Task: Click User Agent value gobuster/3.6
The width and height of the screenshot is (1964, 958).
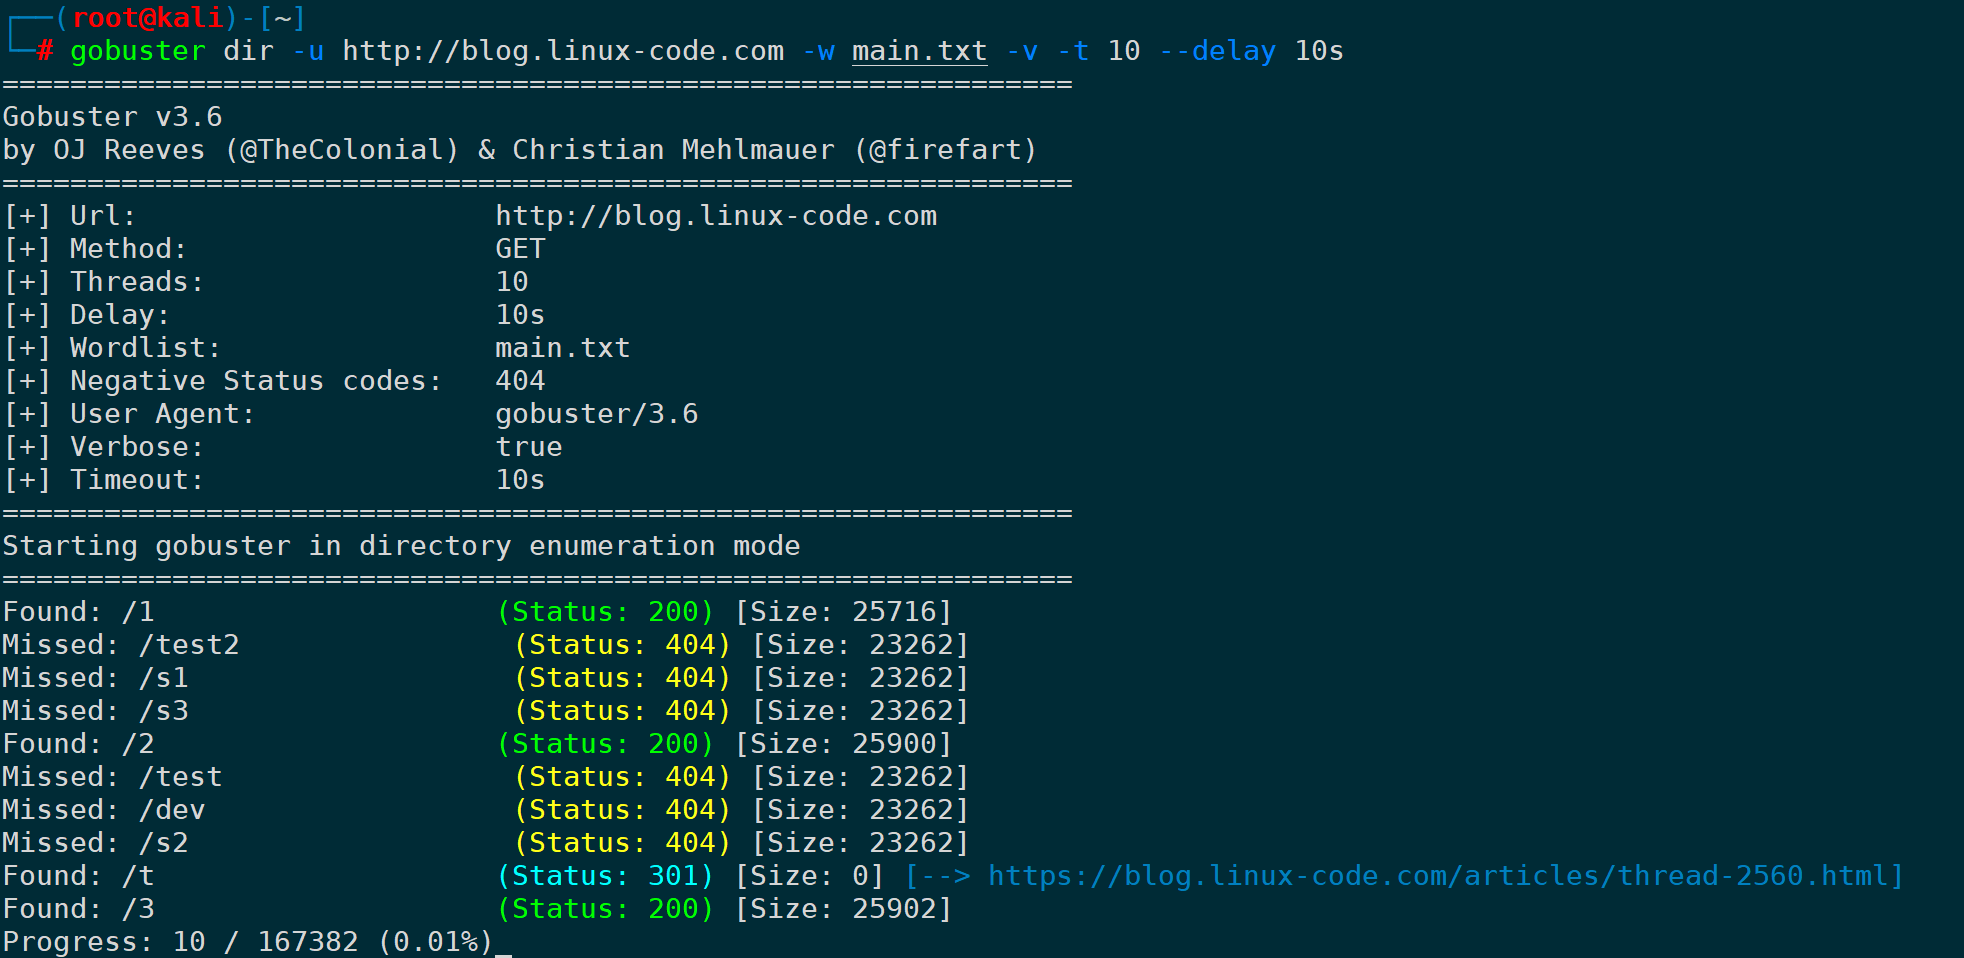Action: (x=597, y=414)
